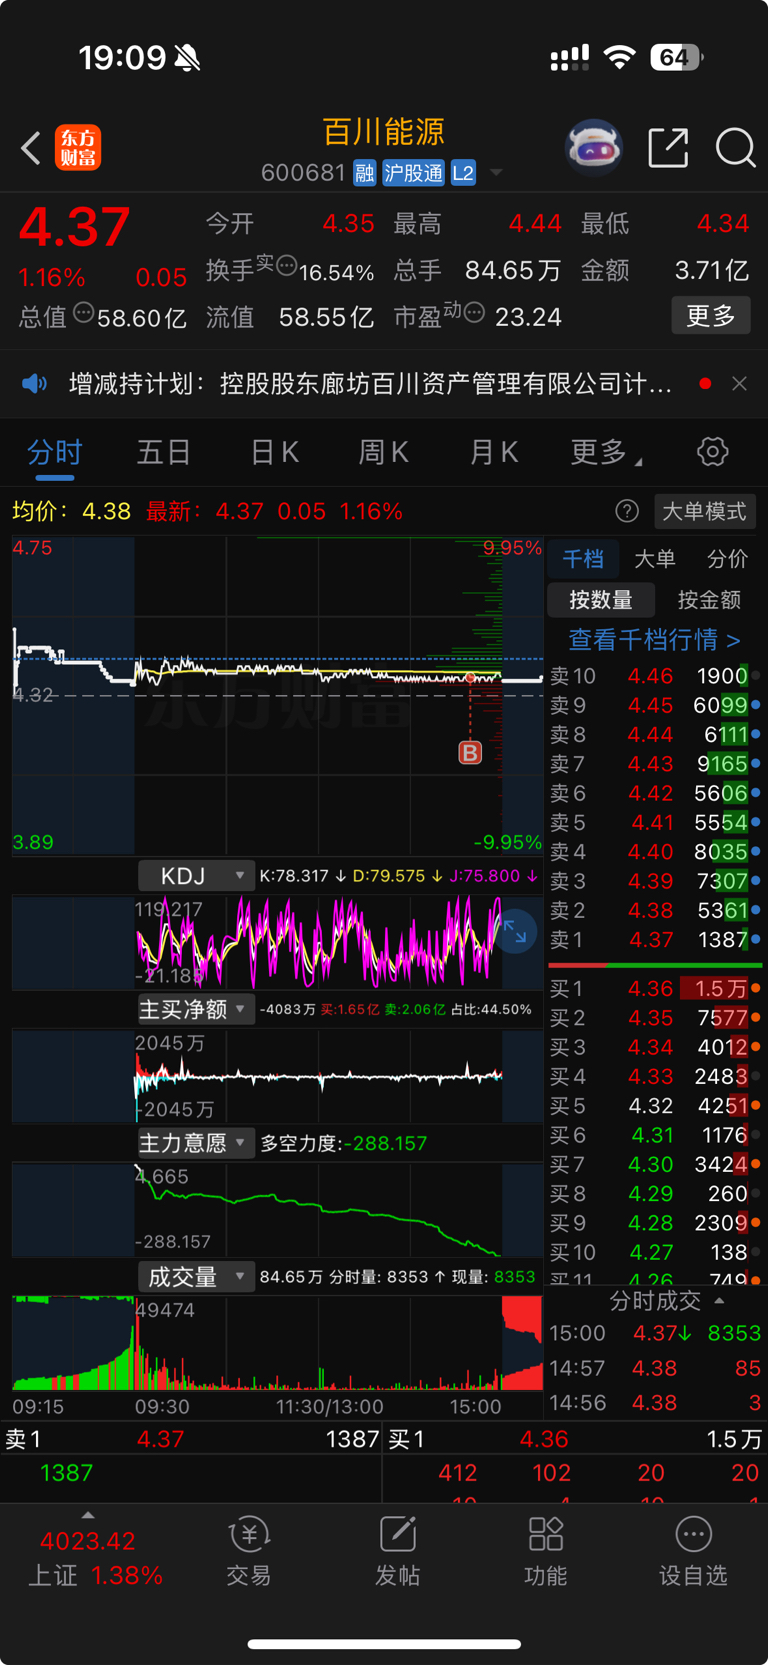Open the help question mark icon

point(627,512)
